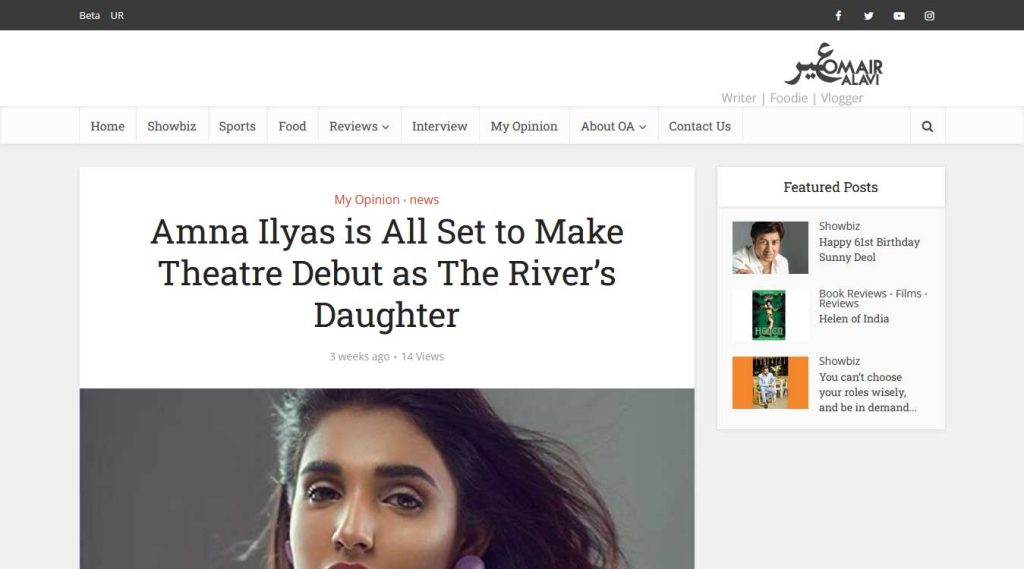This screenshot has width=1024, height=569.
Task: Click Showbiz tag above Sunny Deol post
Action: pyautogui.click(x=839, y=226)
